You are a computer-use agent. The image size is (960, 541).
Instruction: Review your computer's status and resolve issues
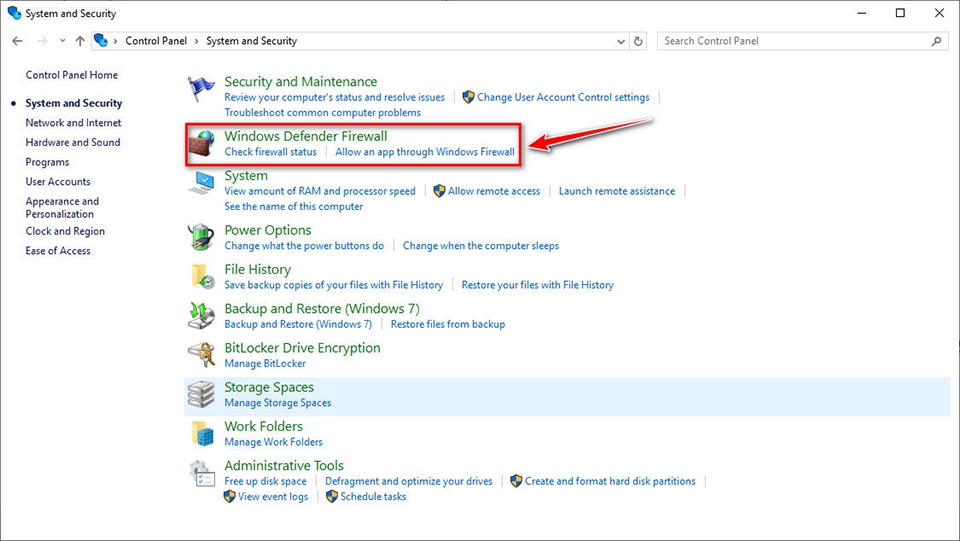[334, 97]
